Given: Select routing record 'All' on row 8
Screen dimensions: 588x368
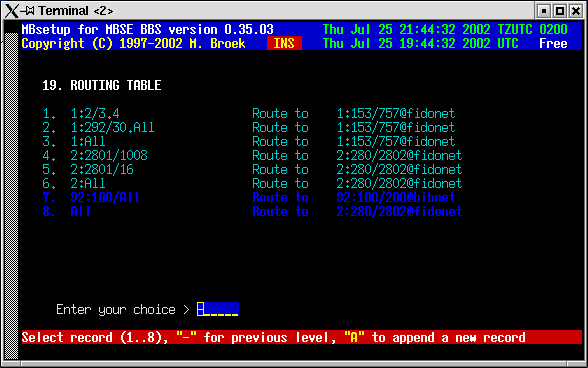Looking at the screenshot, I should point(80,212).
